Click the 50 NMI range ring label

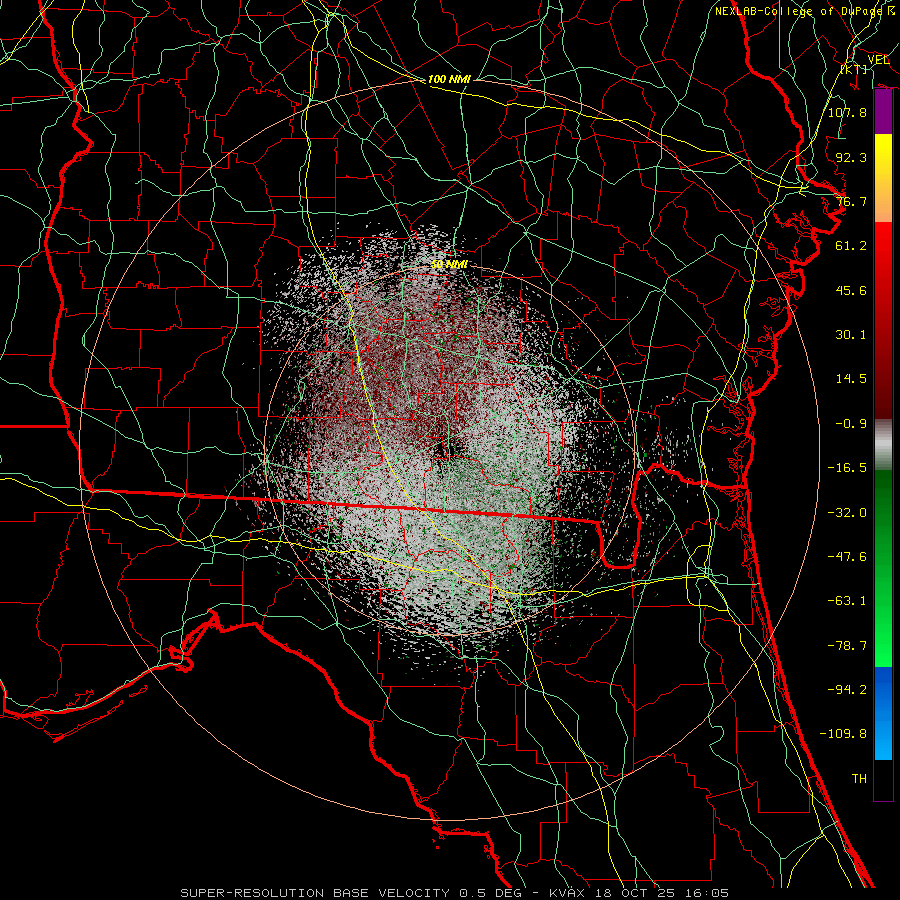point(449,265)
